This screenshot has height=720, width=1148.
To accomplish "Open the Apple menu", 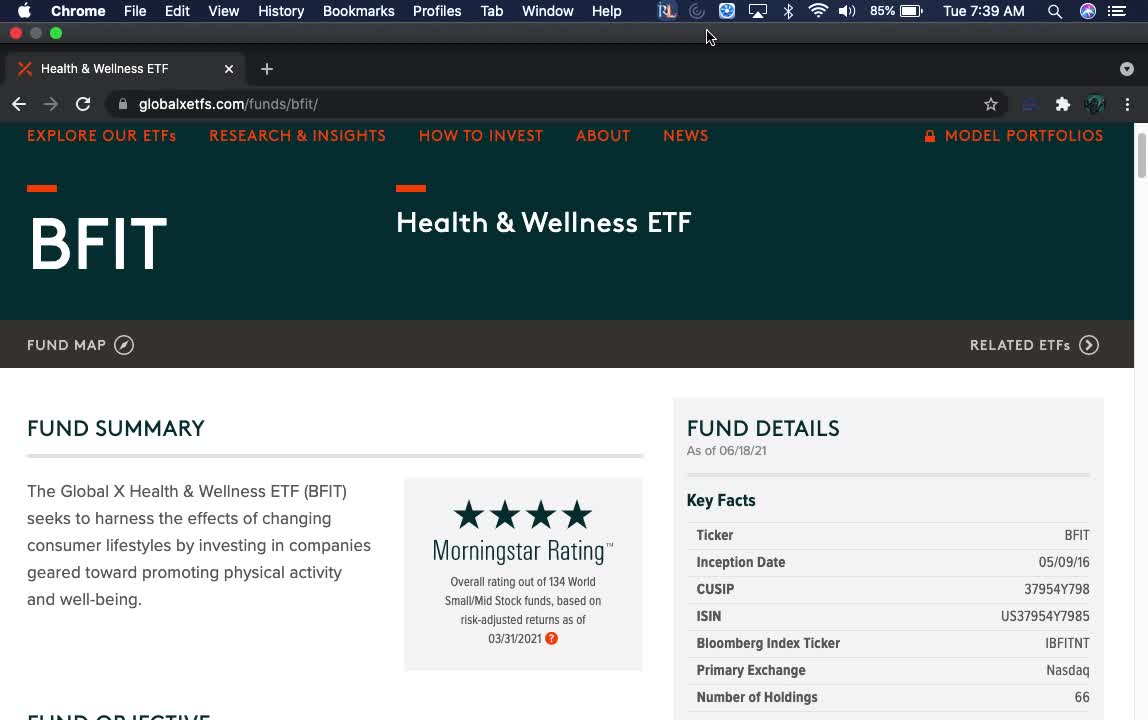I will click(24, 11).
